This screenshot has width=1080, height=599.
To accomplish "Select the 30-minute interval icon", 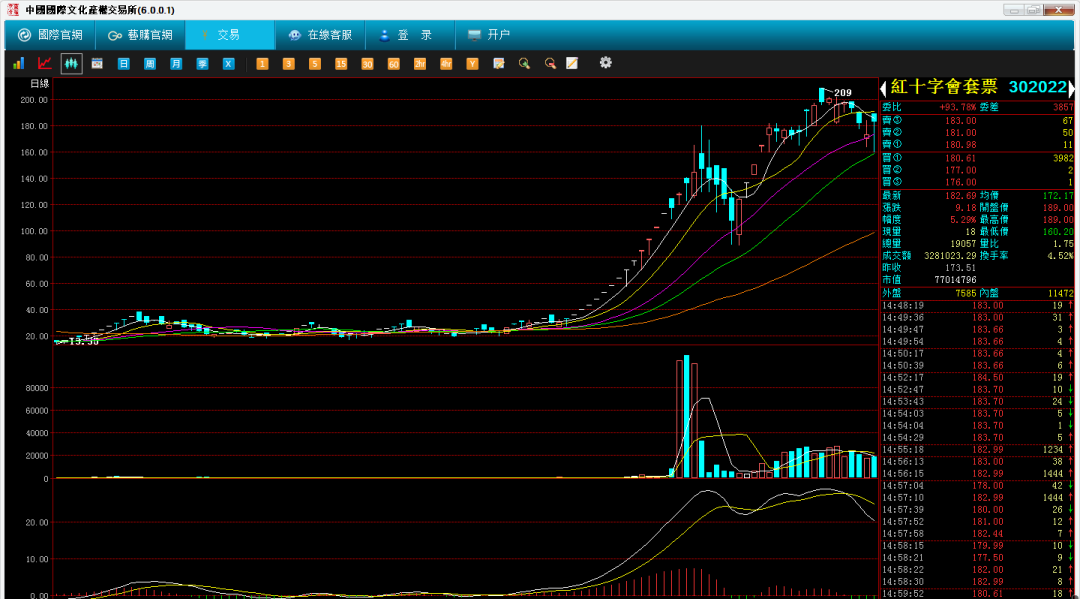I will pos(366,63).
